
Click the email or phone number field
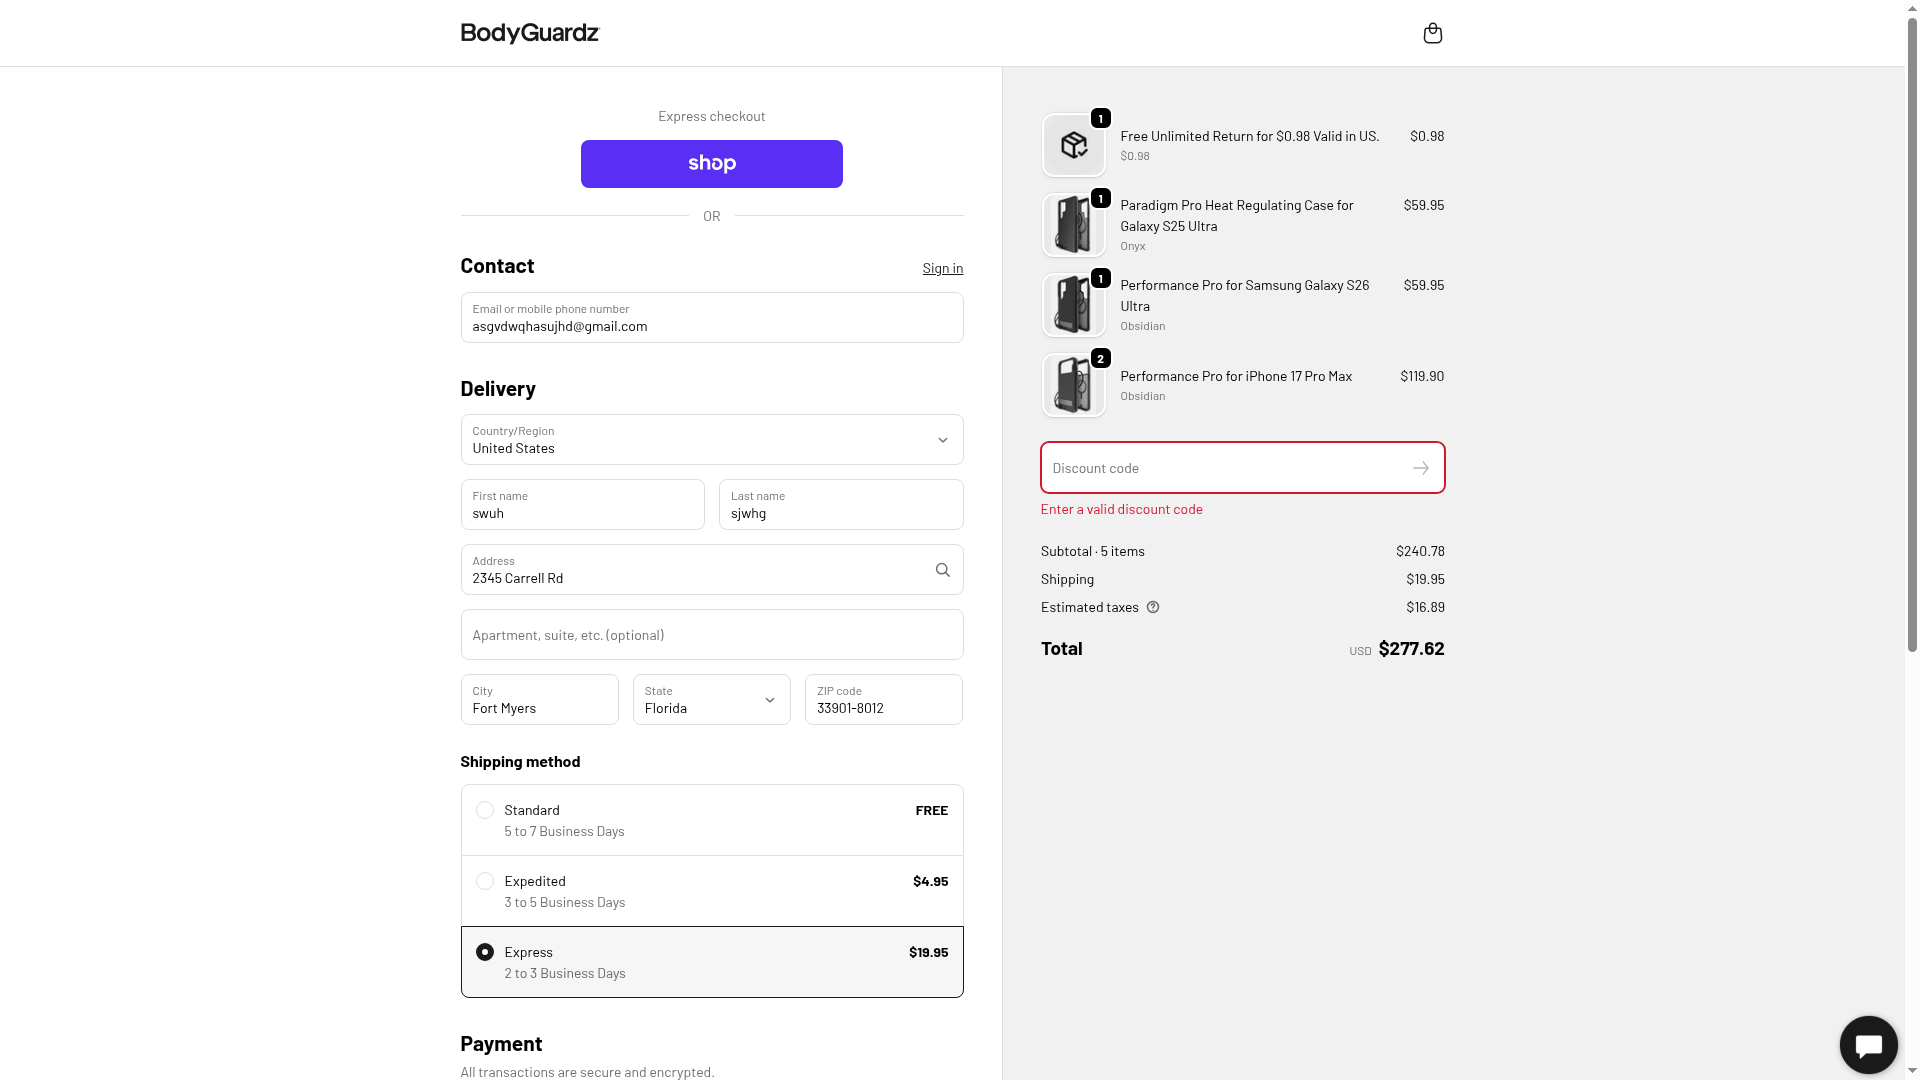(711, 318)
